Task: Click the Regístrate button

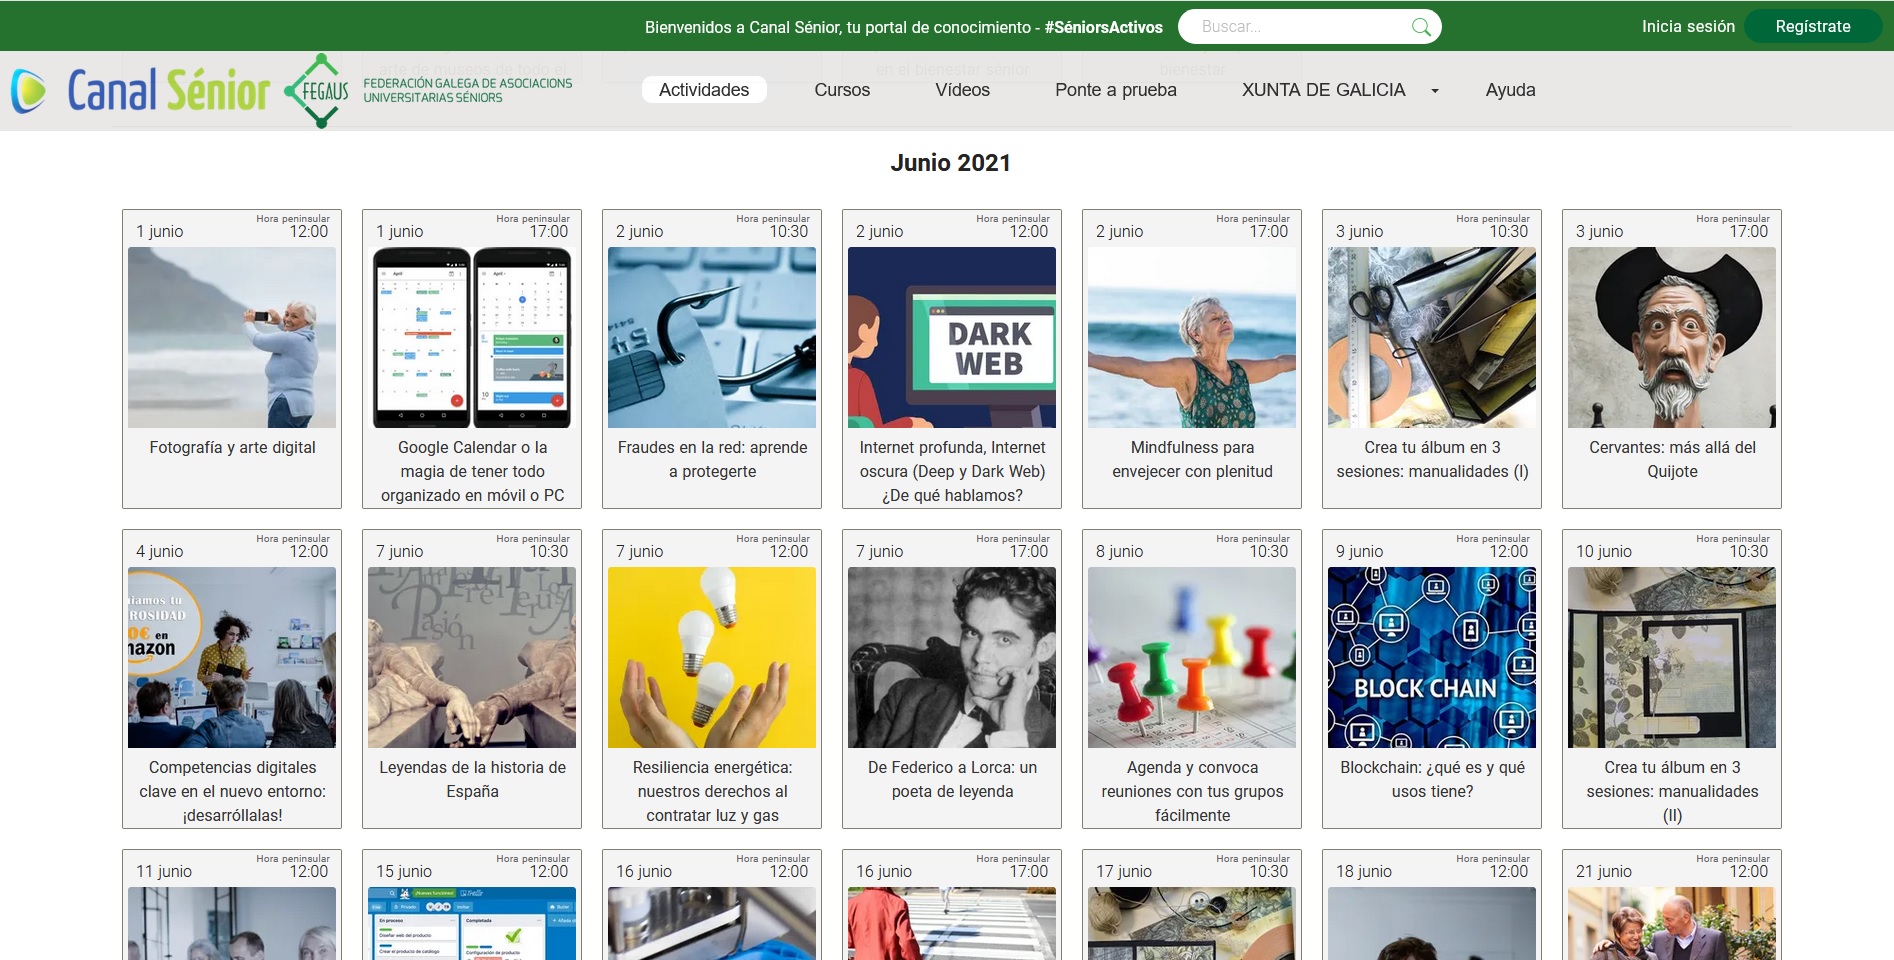Action: tap(1812, 27)
